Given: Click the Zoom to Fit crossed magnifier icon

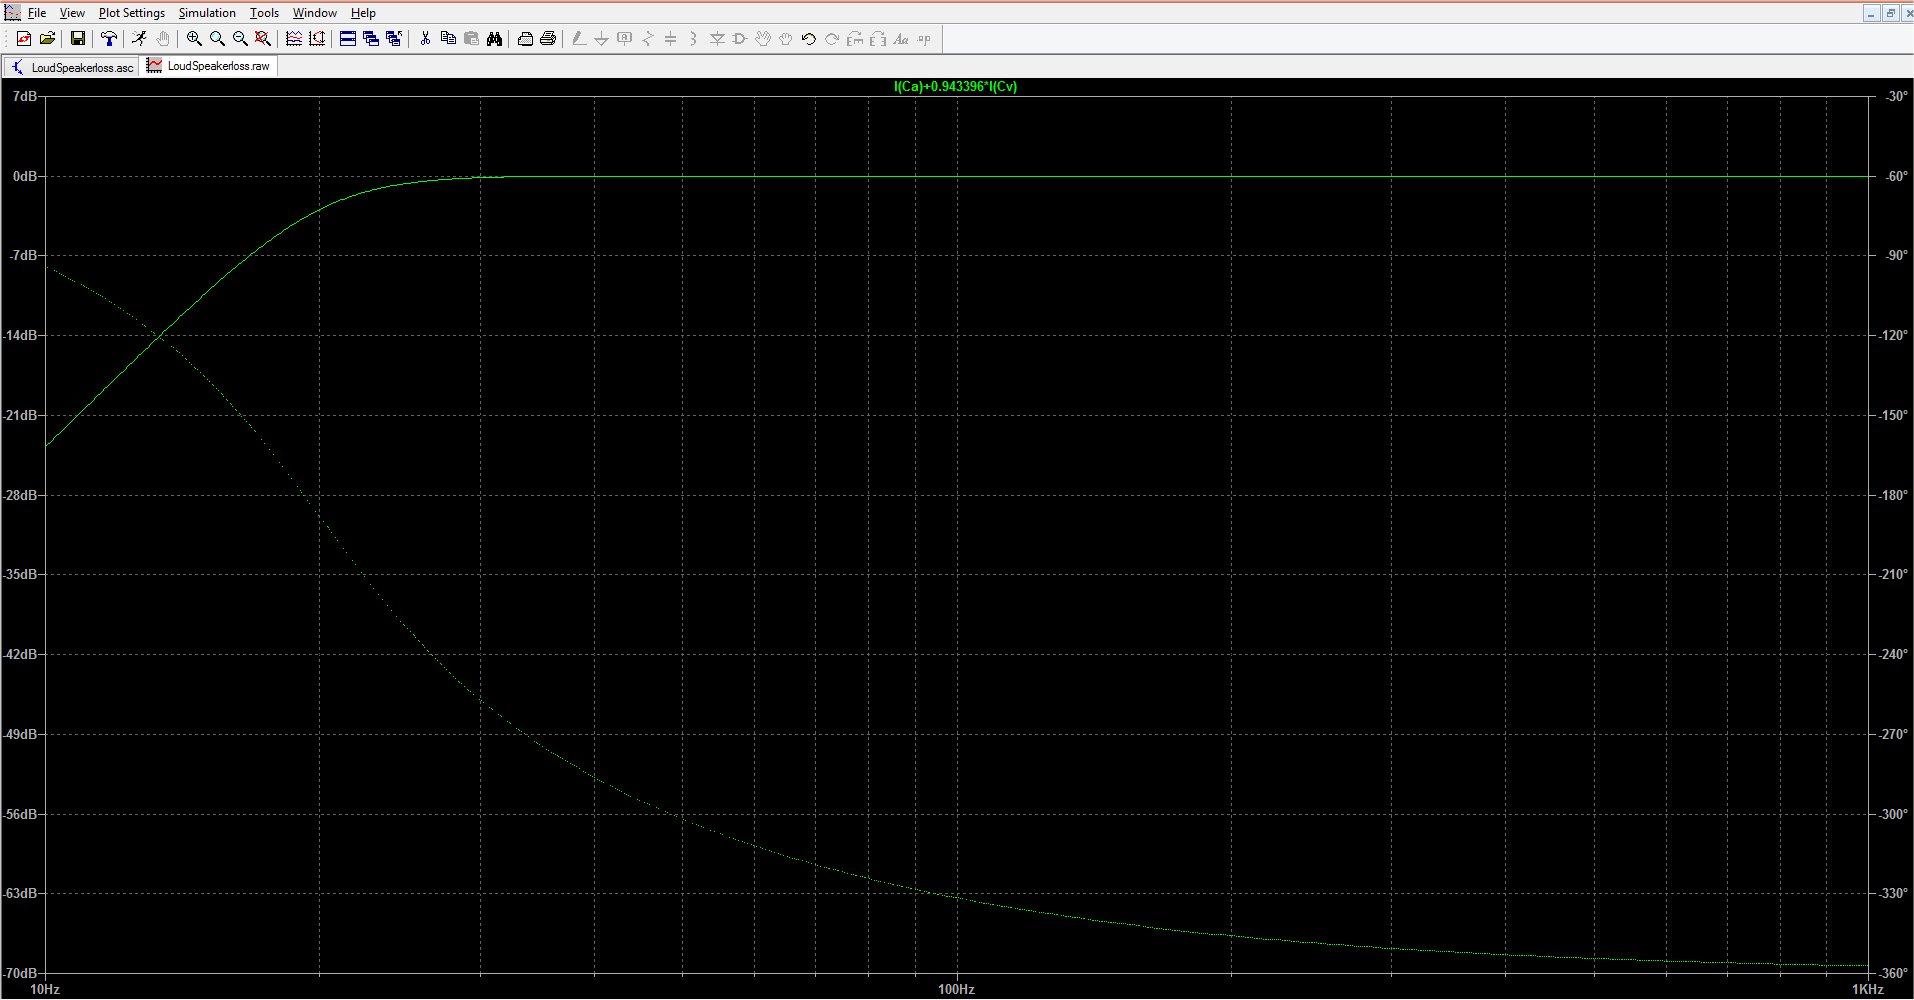Looking at the screenshot, I should coord(263,39).
